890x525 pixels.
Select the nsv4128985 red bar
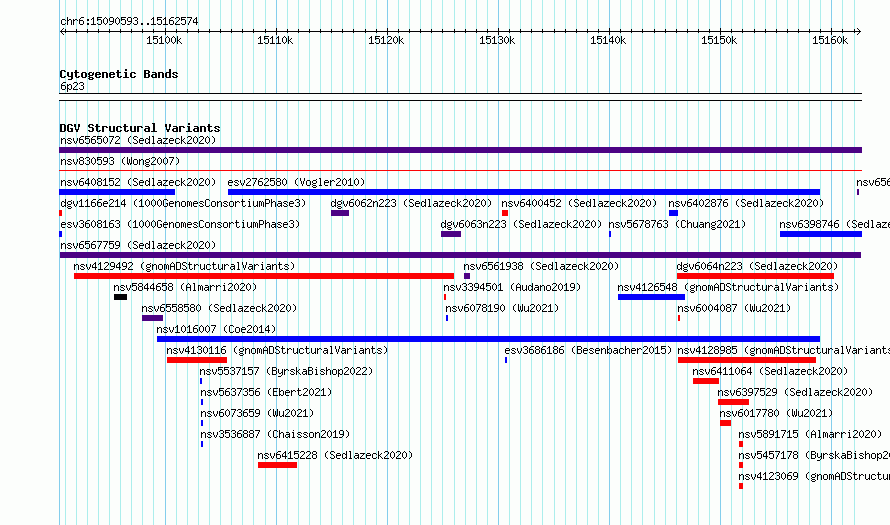pyautogui.click(x=747, y=360)
